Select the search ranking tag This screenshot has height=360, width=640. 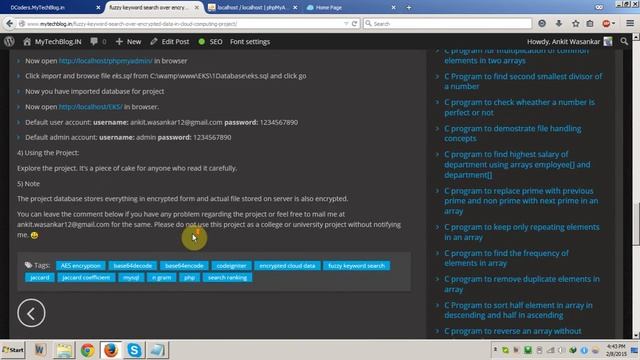pyautogui.click(x=227, y=278)
